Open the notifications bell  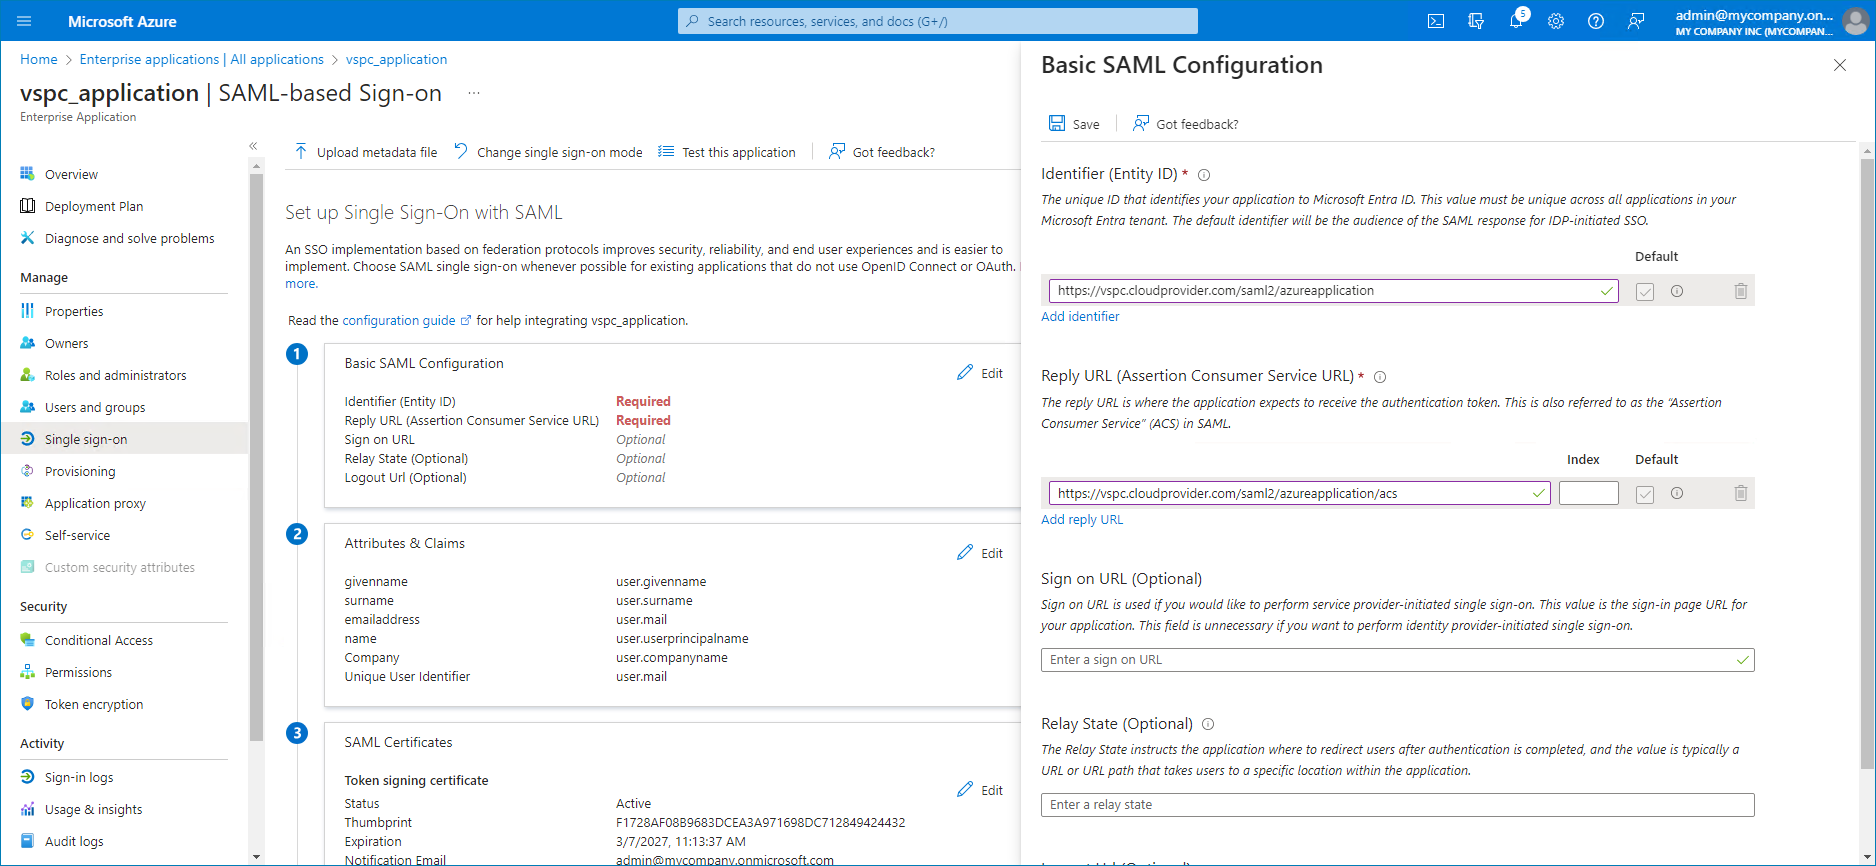1516,21
